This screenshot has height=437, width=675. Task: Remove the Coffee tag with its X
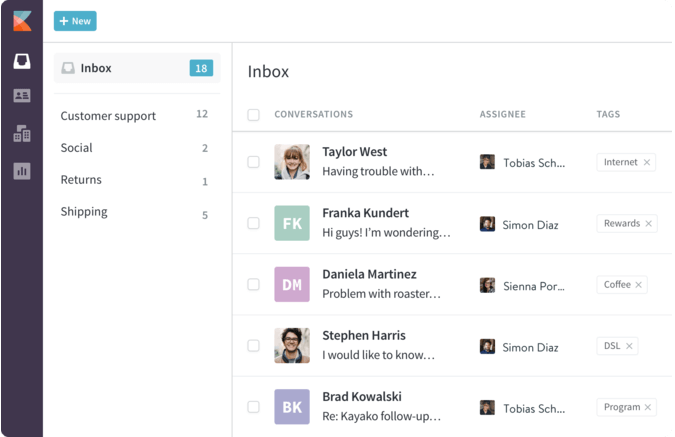coord(640,285)
